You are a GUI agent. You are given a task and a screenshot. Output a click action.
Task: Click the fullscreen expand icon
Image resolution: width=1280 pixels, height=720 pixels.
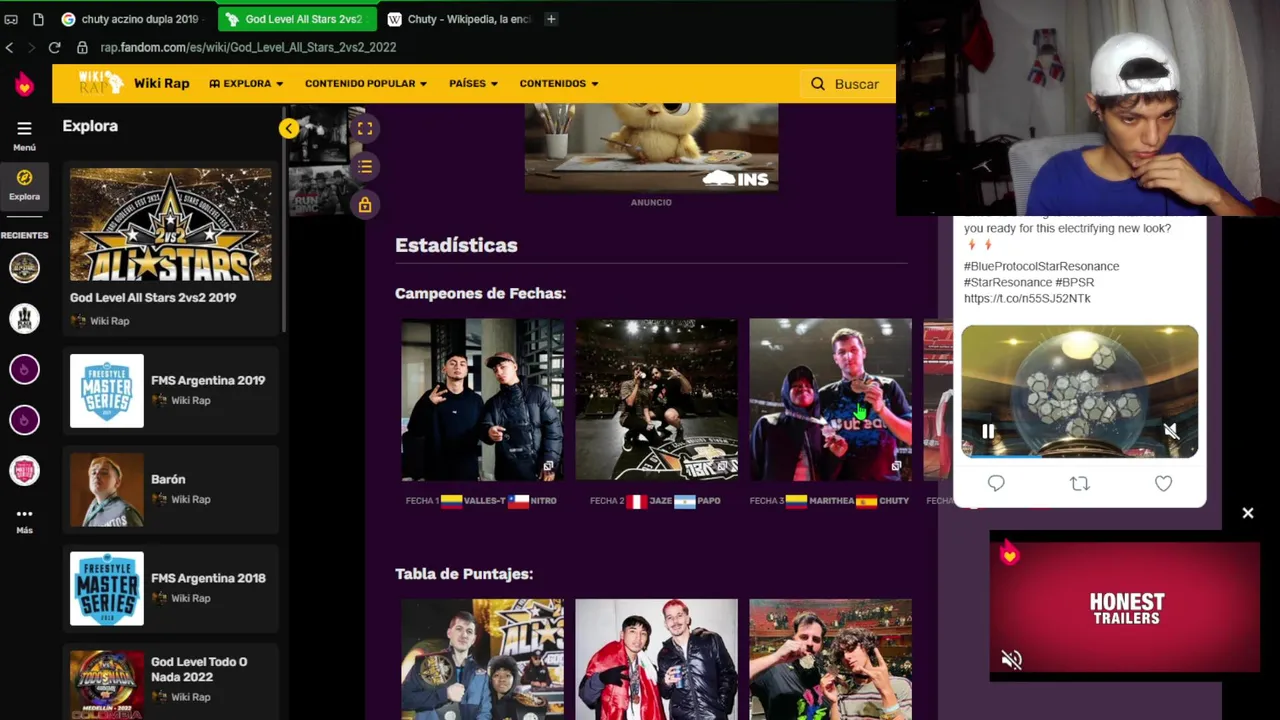click(x=365, y=128)
